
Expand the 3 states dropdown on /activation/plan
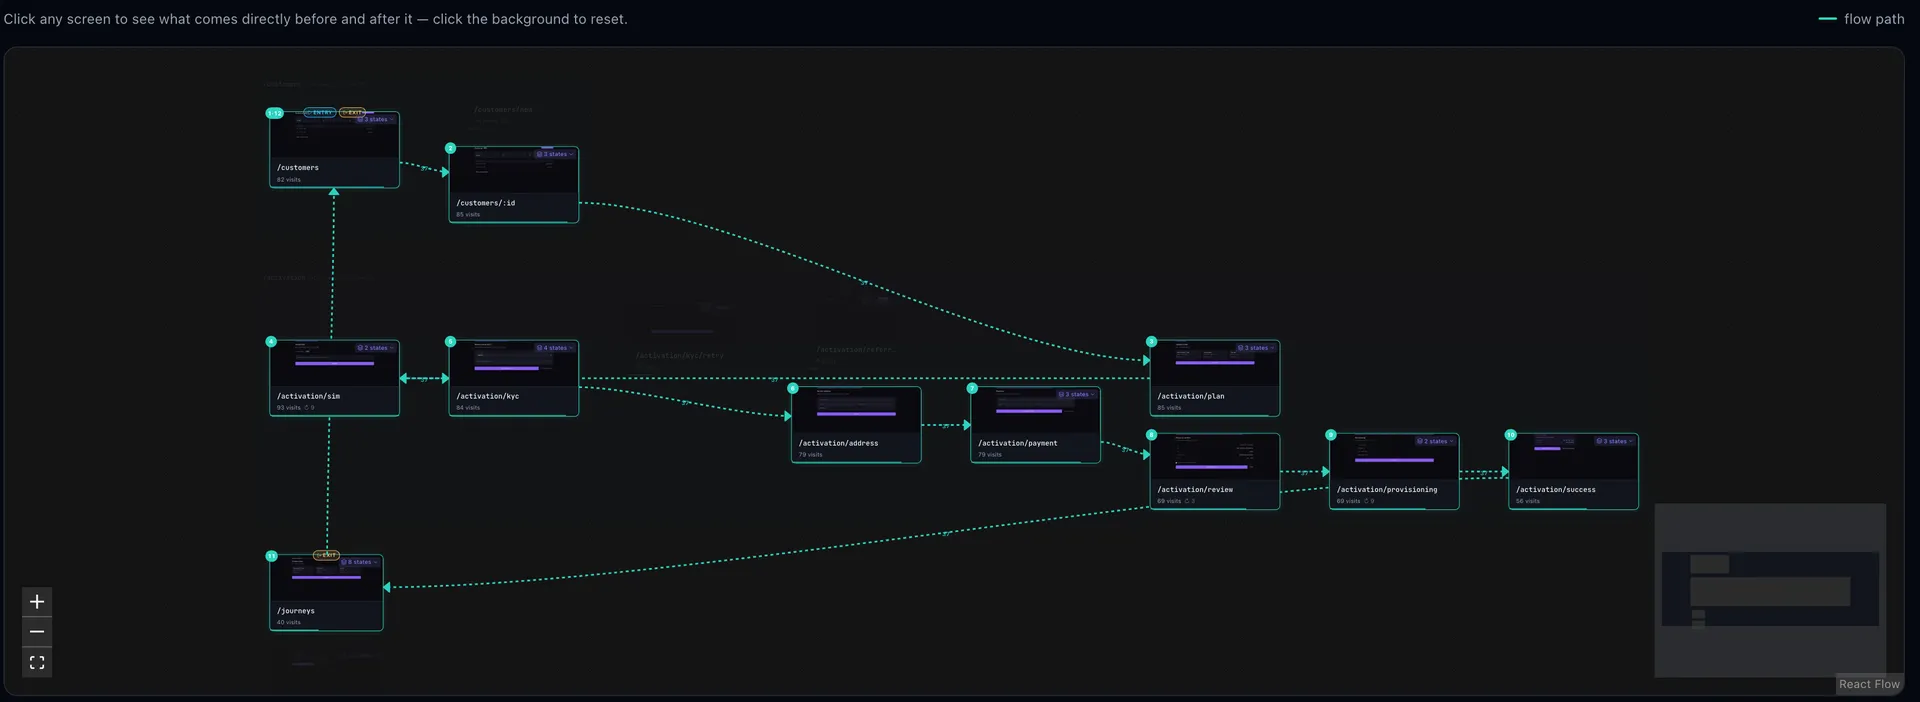coord(1256,348)
